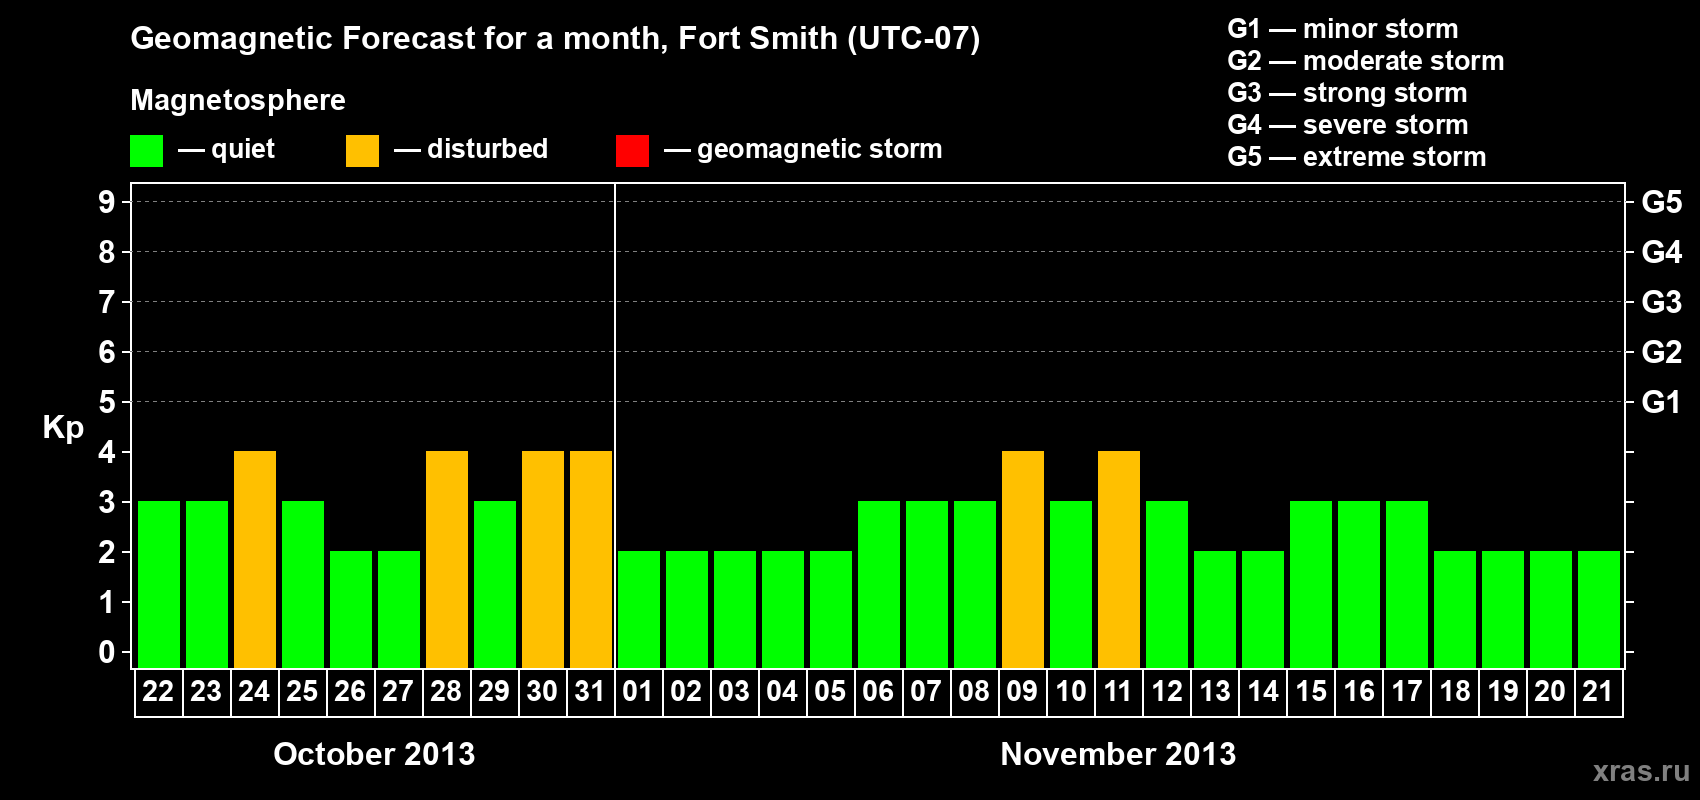1700x800 pixels.
Task: Click the Magnetosphere heading
Action: coord(238,101)
